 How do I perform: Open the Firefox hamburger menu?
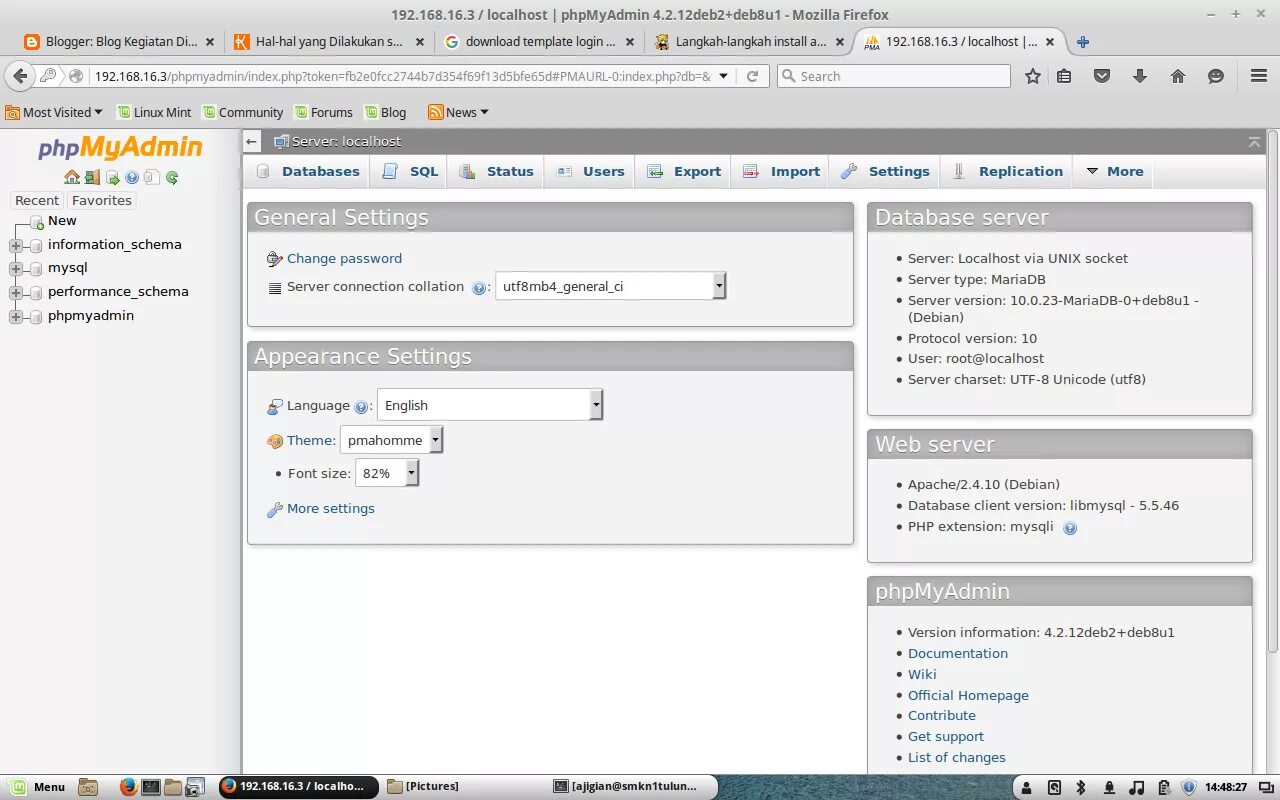[x=1259, y=76]
